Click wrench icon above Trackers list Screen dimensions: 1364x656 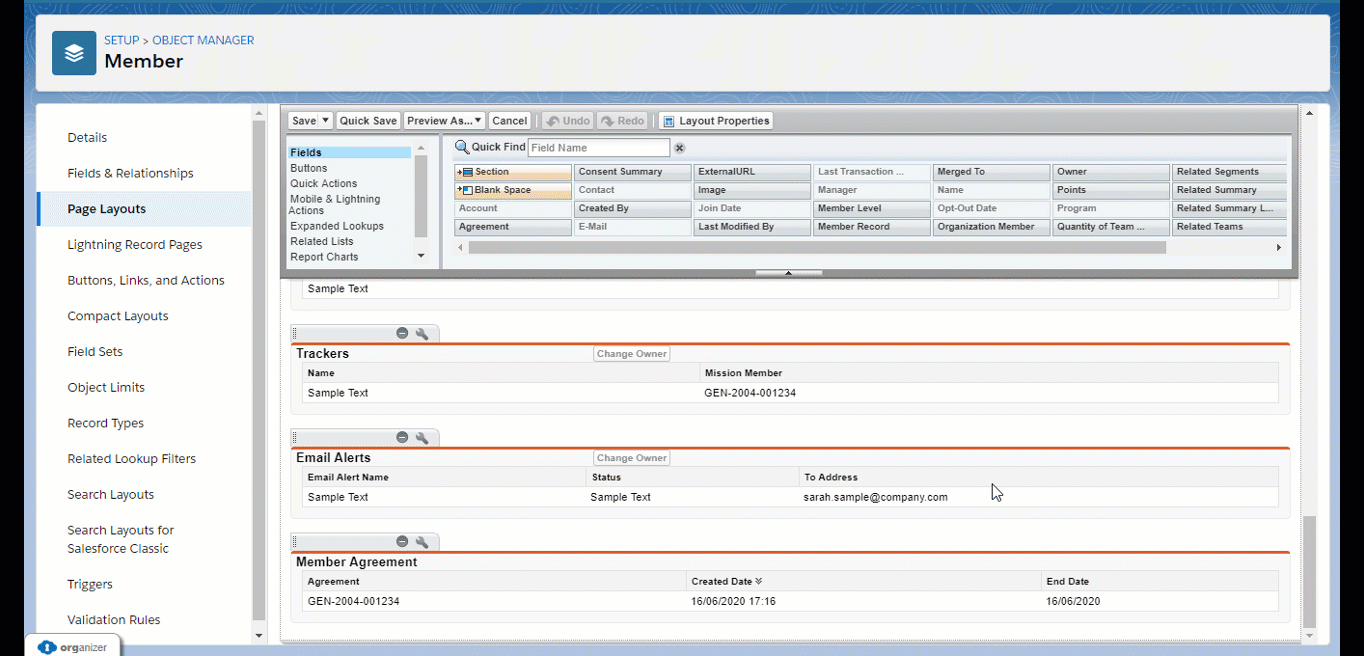coord(422,333)
